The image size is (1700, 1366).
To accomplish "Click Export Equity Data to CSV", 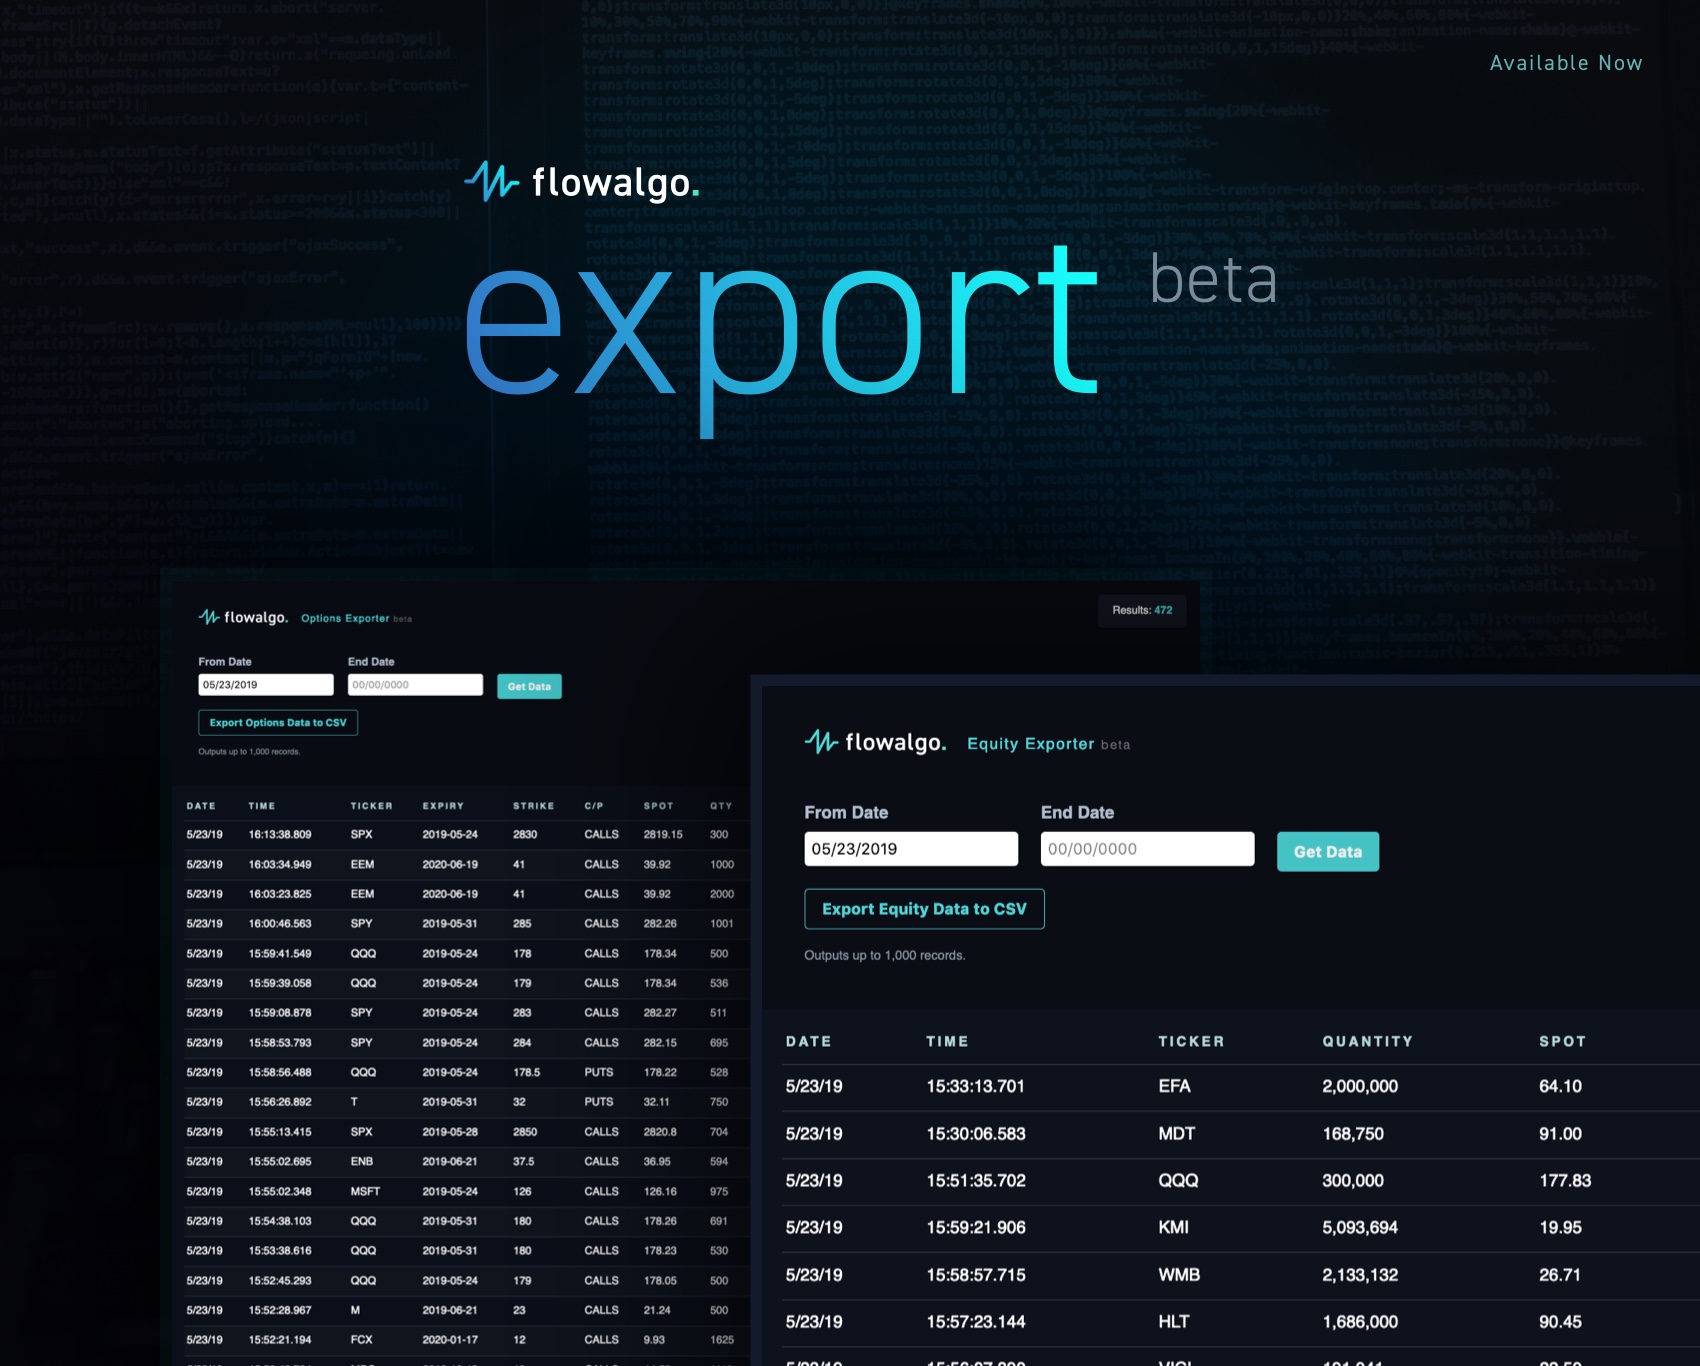I will (924, 909).
